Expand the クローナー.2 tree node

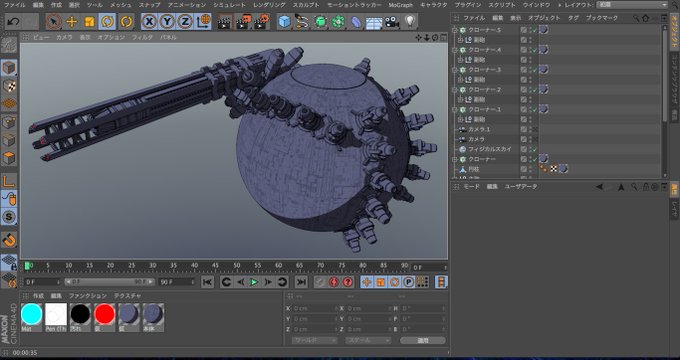pos(455,89)
